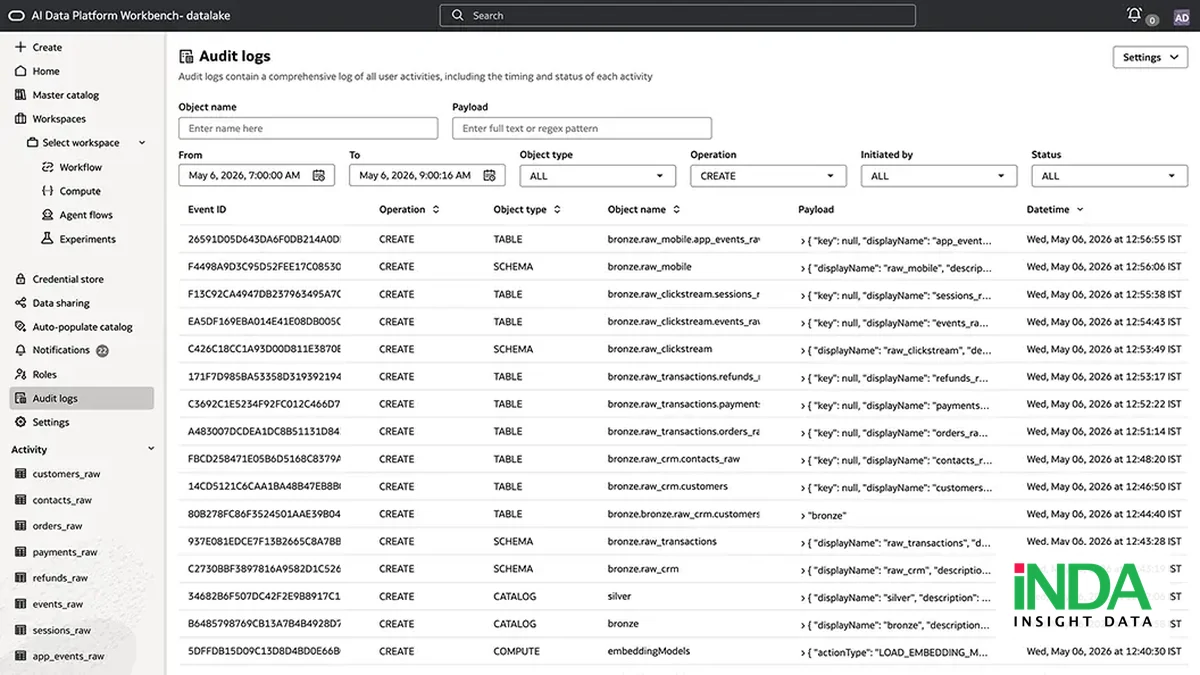Click the customers_raw table icon under Activity

pyautogui.click(x=21, y=474)
